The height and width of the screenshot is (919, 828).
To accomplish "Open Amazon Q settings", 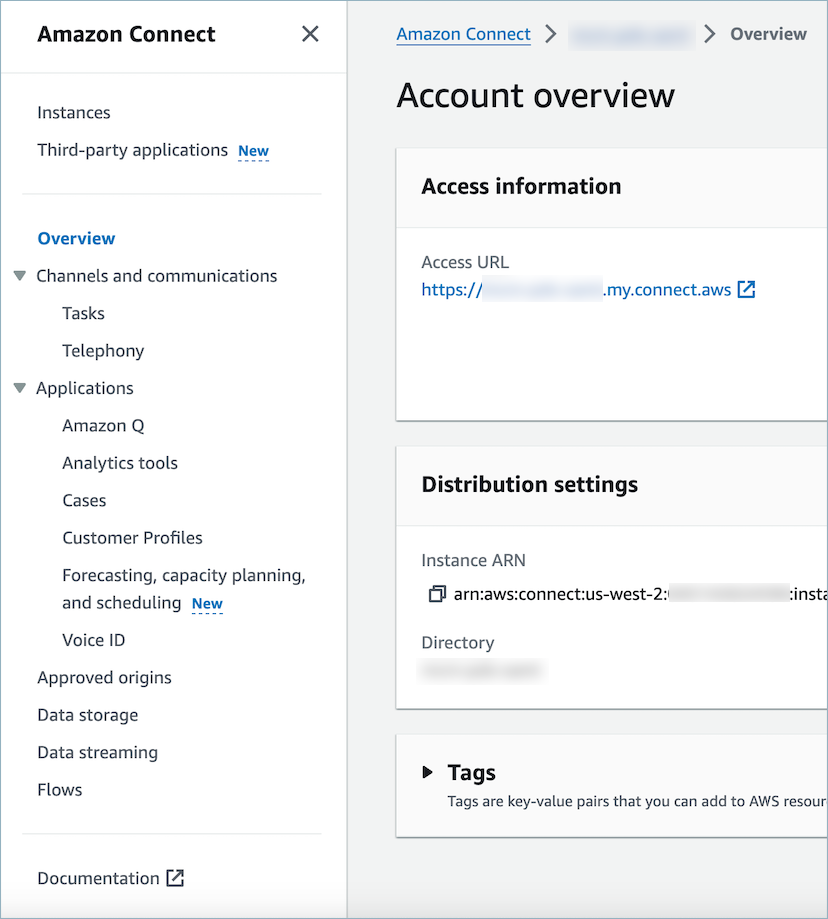I will 103,425.
